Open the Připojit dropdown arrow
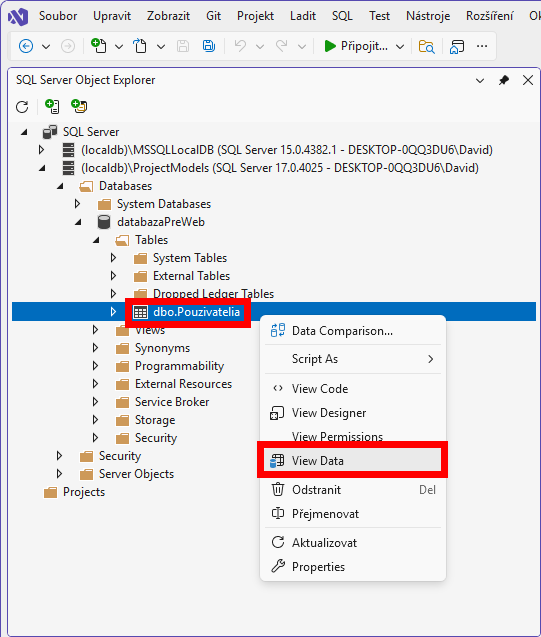Viewport: 541px width, 637px height. [400, 47]
